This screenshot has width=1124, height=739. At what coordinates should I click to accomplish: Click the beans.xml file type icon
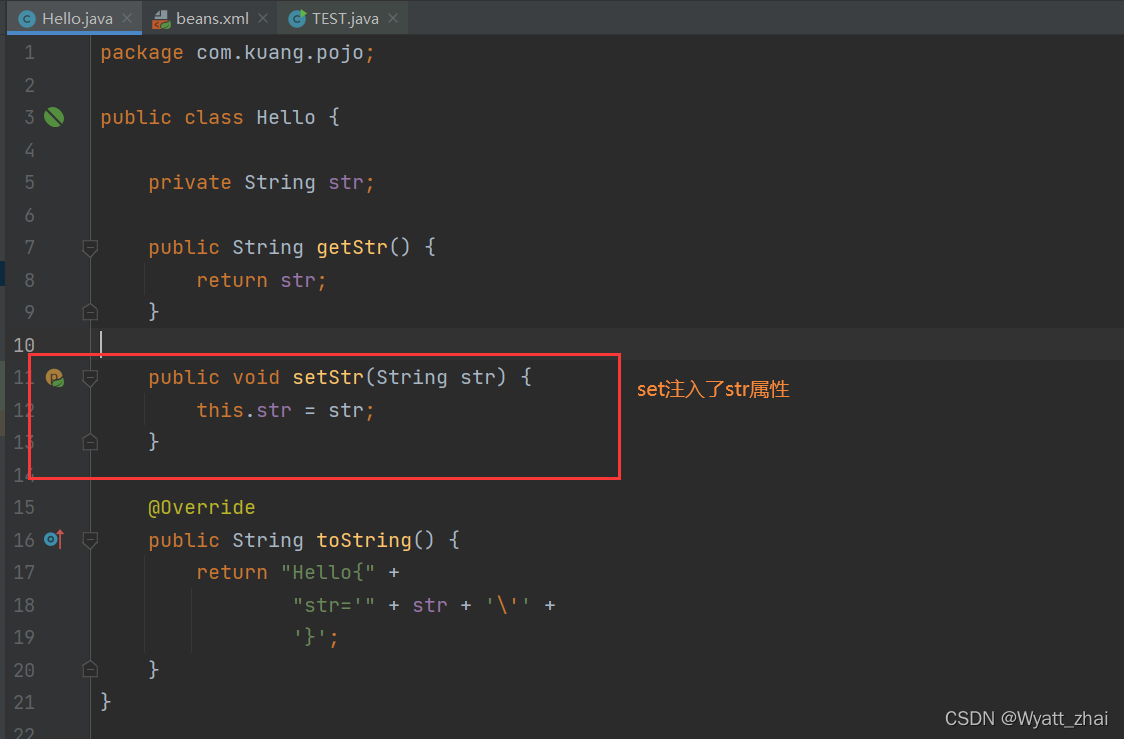[161, 19]
